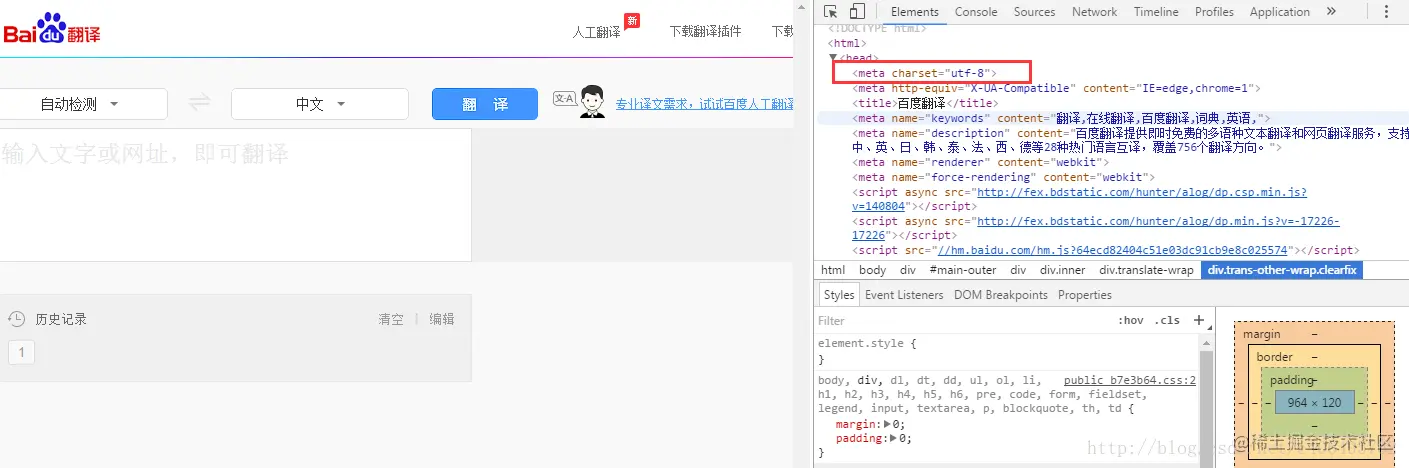Open the public_b7e3b64.css:2 stylesheet link
The height and width of the screenshot is (468, 1409).
1130,380
